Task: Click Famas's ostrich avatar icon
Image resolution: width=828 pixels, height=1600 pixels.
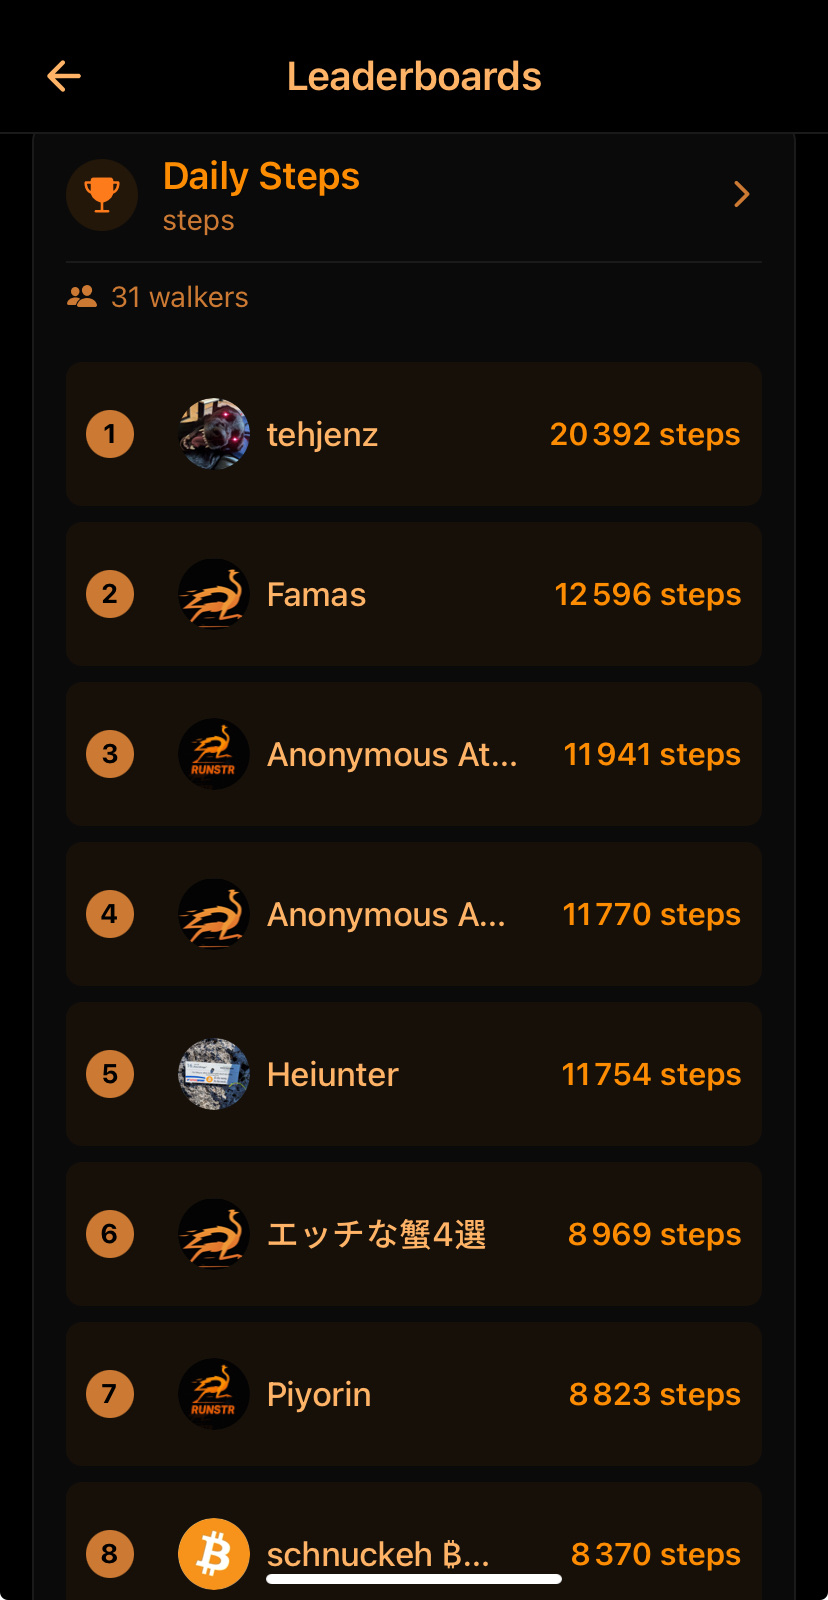Action: coord(214,594)
